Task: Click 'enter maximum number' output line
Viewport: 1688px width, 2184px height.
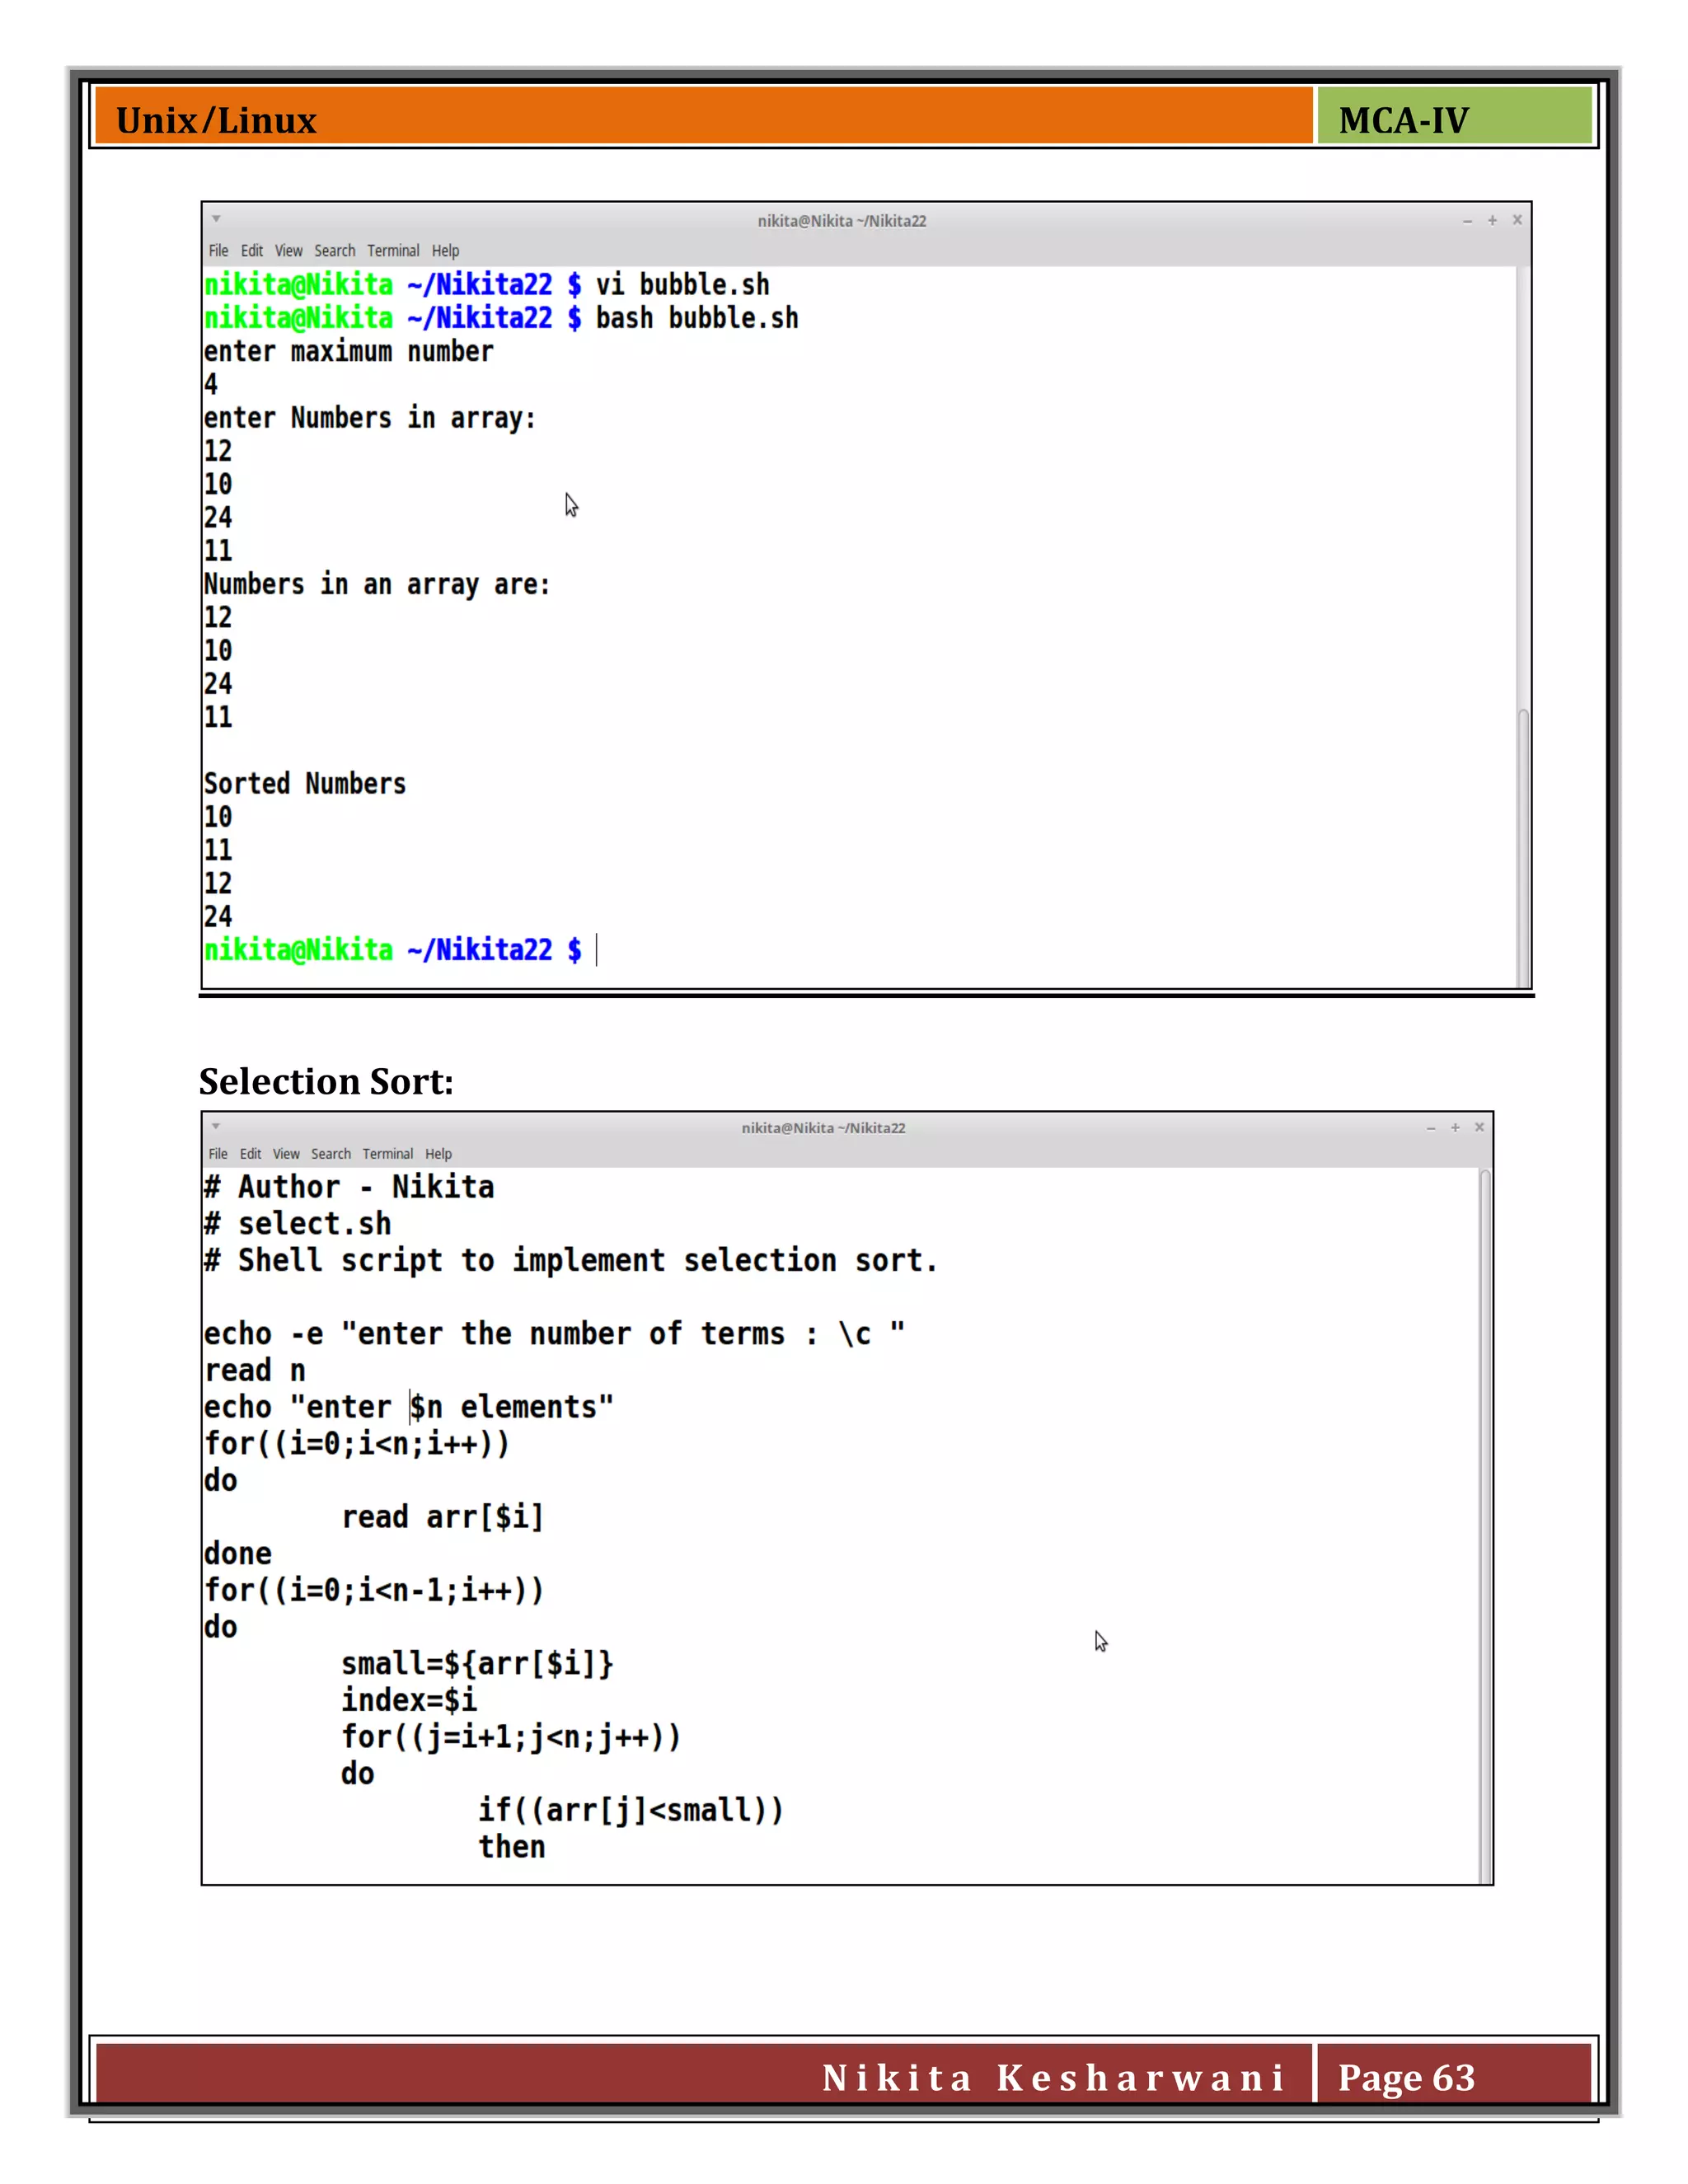Action: click(x=348, y=352)
